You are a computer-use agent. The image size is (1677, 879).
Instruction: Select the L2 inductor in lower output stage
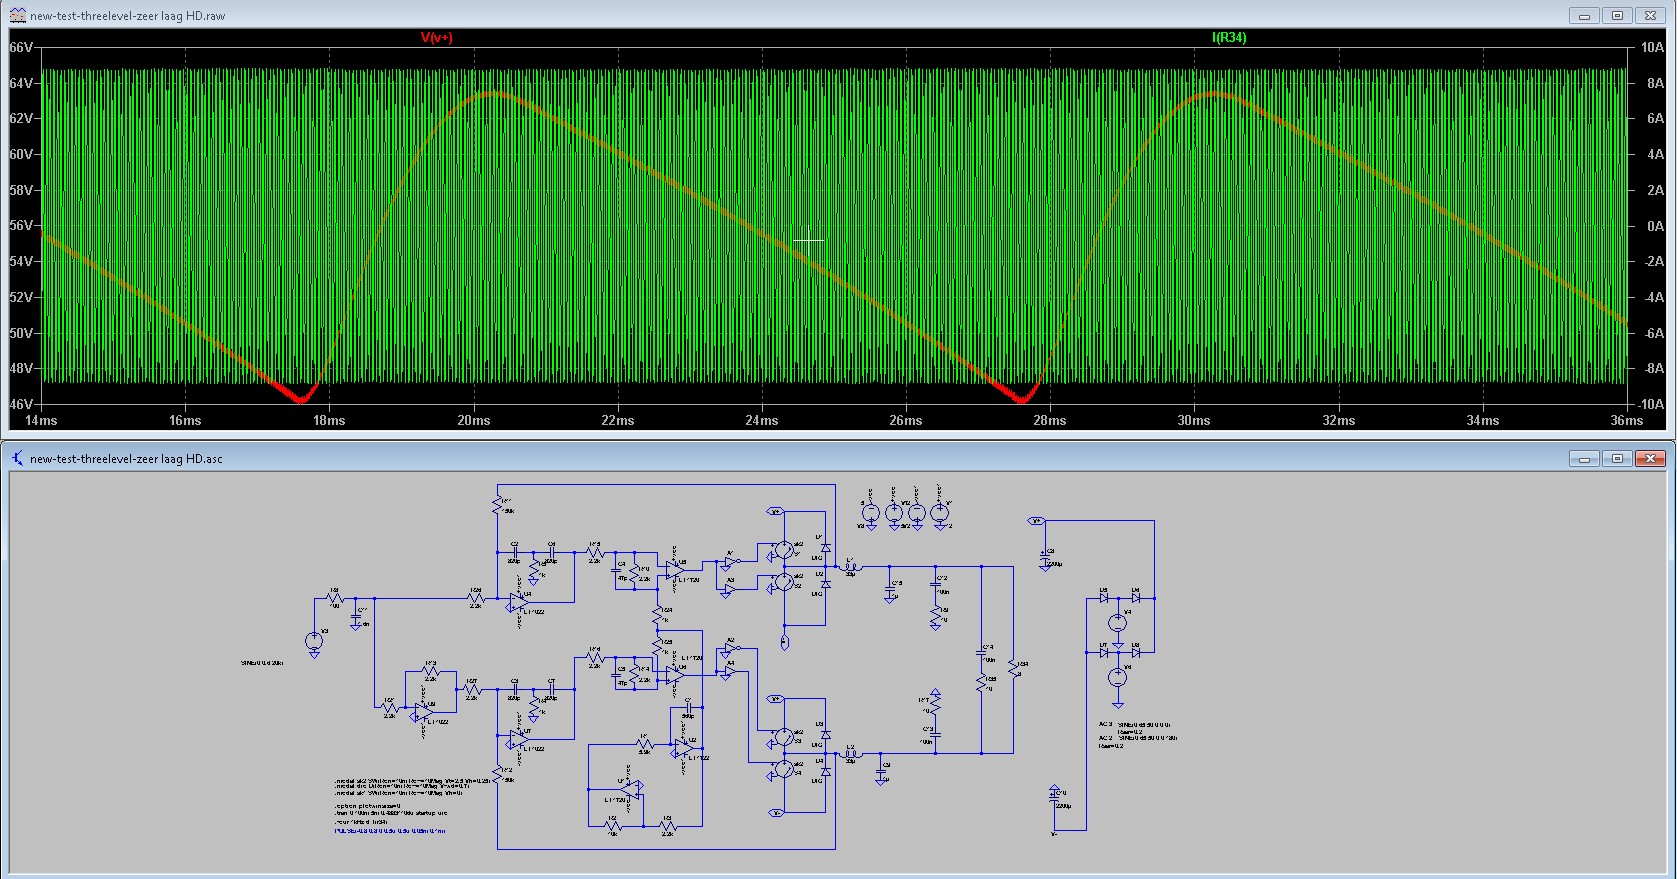click(x=851, y=753)
